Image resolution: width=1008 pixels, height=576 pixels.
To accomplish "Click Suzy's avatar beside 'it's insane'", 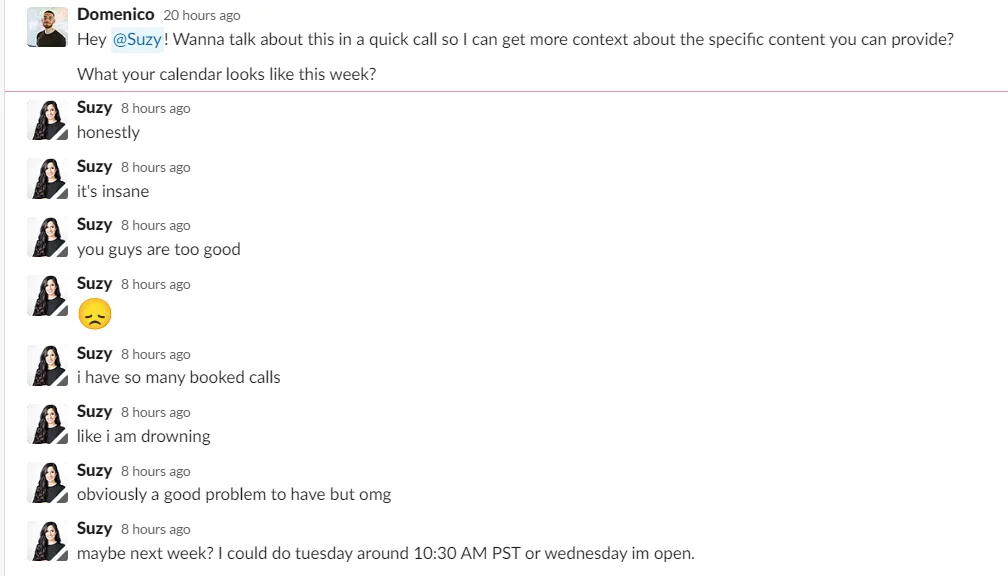I will point(48,179).
